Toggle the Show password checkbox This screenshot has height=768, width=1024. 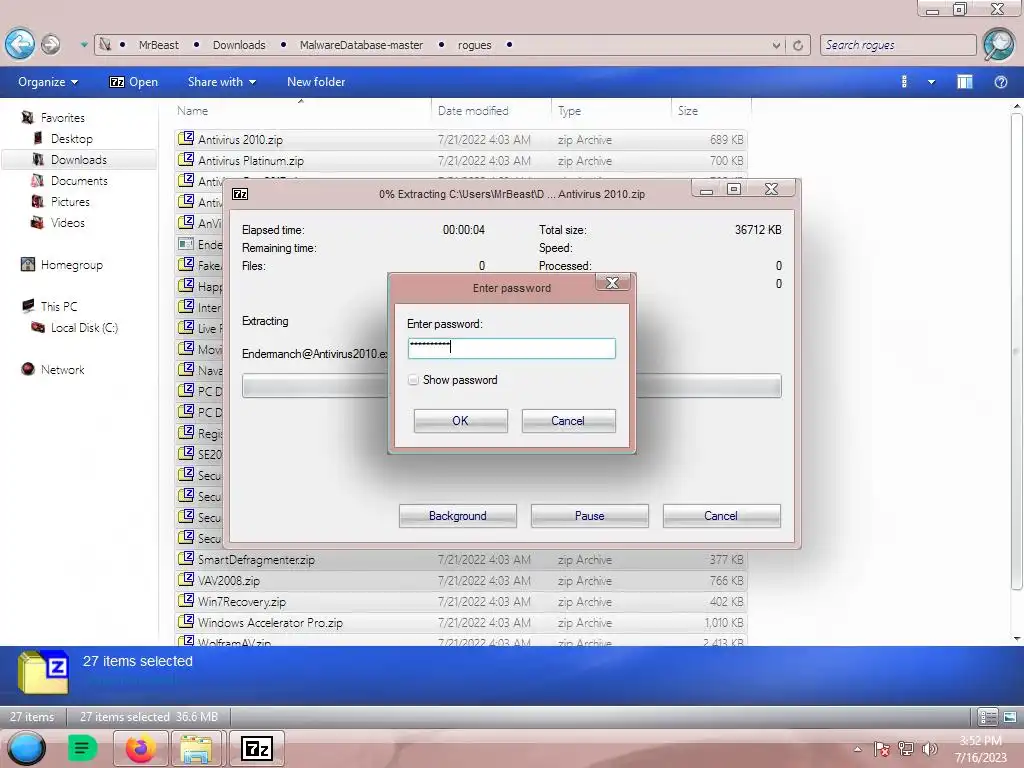413,379
